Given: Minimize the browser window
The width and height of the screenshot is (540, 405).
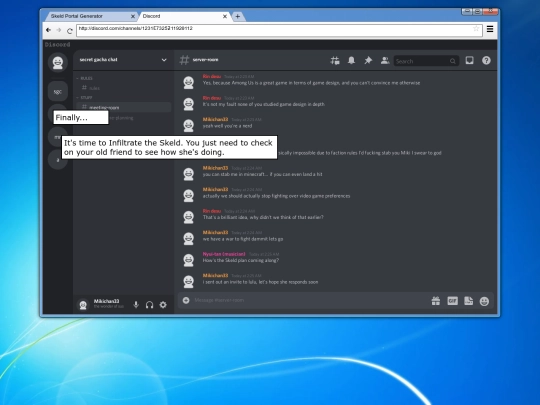Looking at the screenshot, I should click(x=467, y=11).
